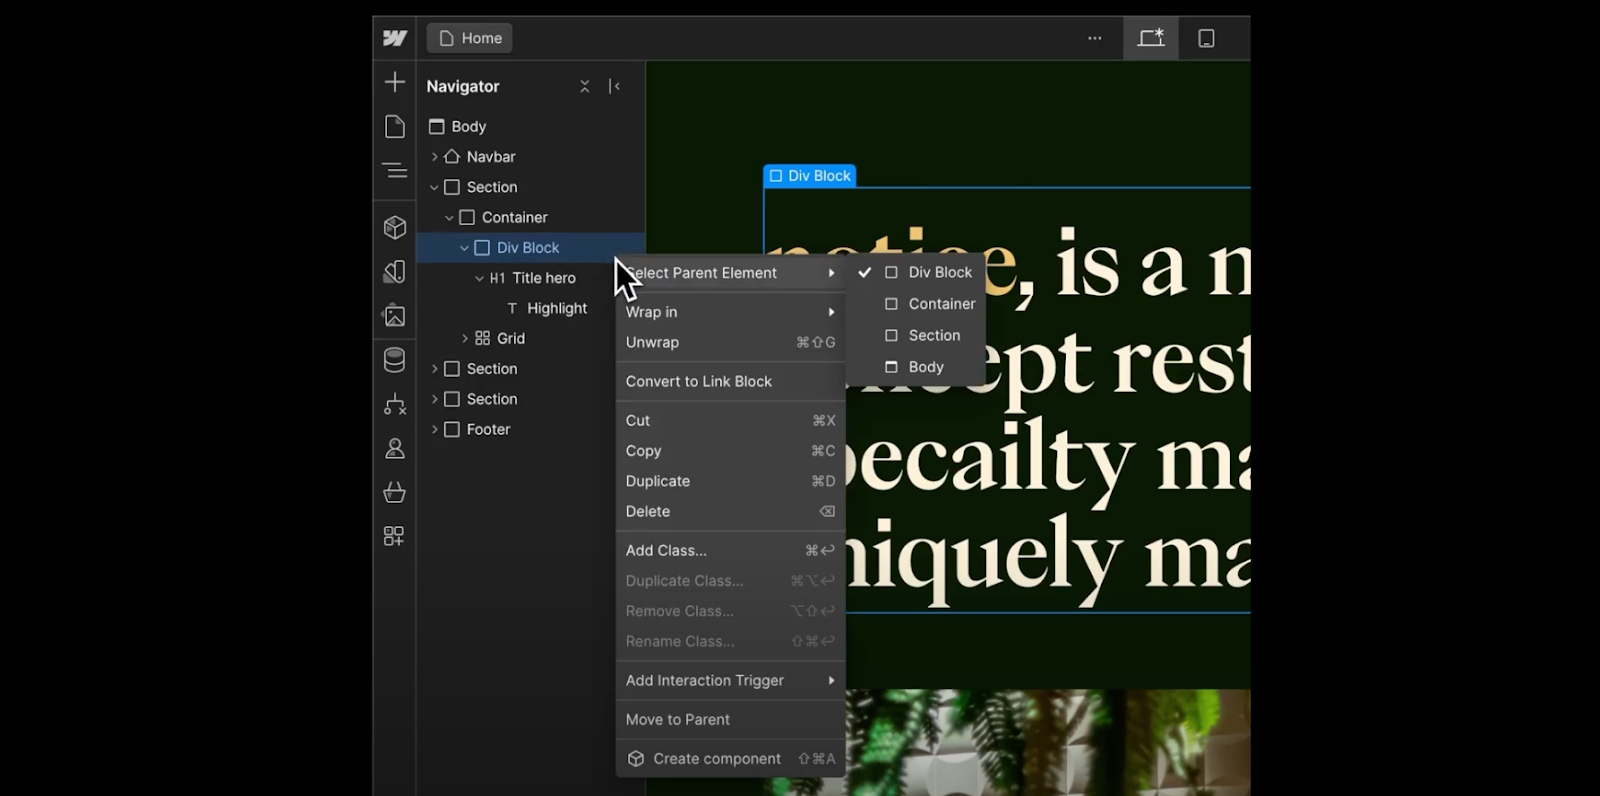The width and height of the screenshot is (1600, 796).
Task: Select Convert to Link Block
Action: point(699,381)
